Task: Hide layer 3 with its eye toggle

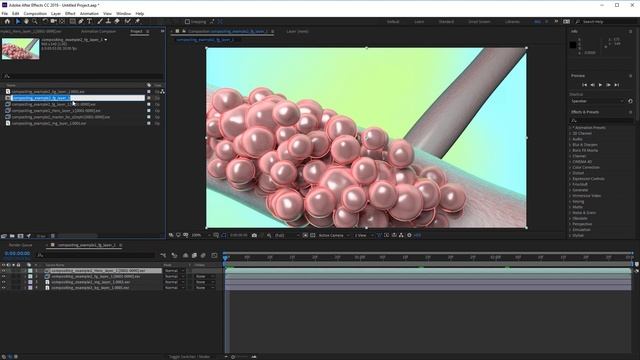Action: [x=4, y=282]
